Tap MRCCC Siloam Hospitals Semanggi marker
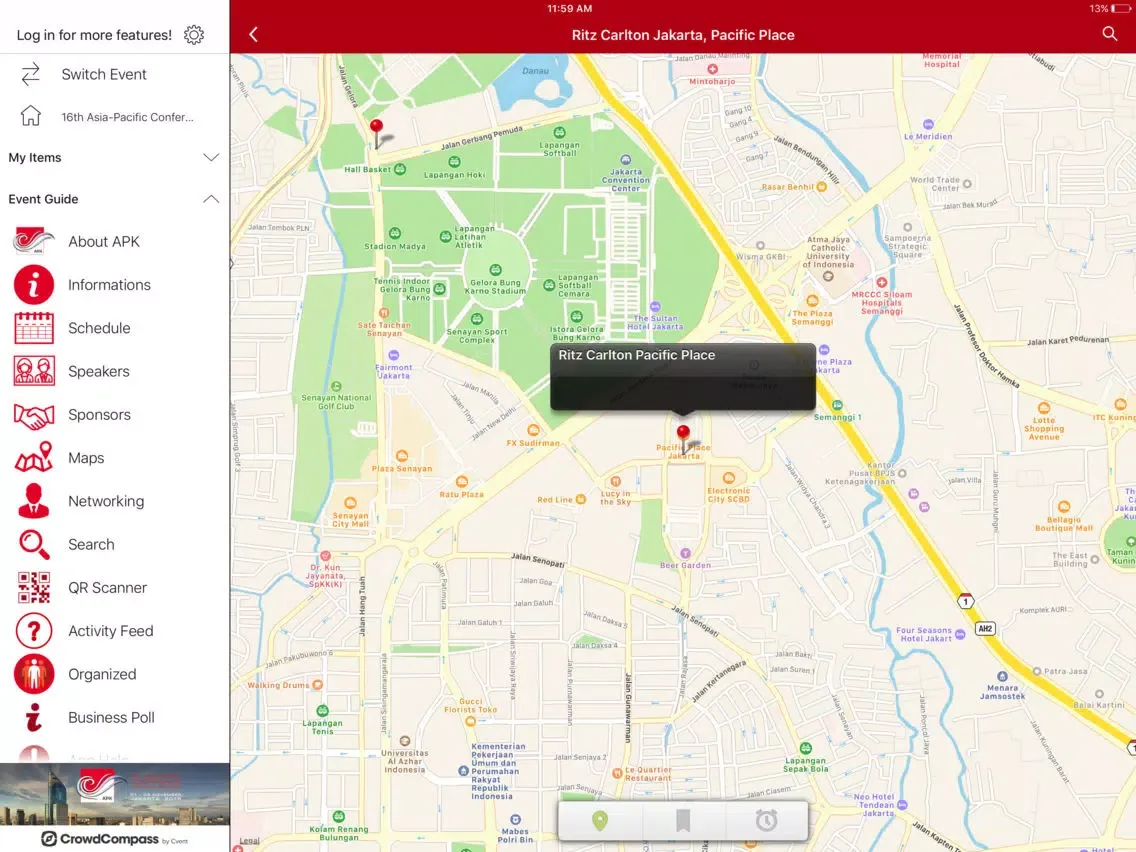The image size is (1136, 852). pos(882,283)
